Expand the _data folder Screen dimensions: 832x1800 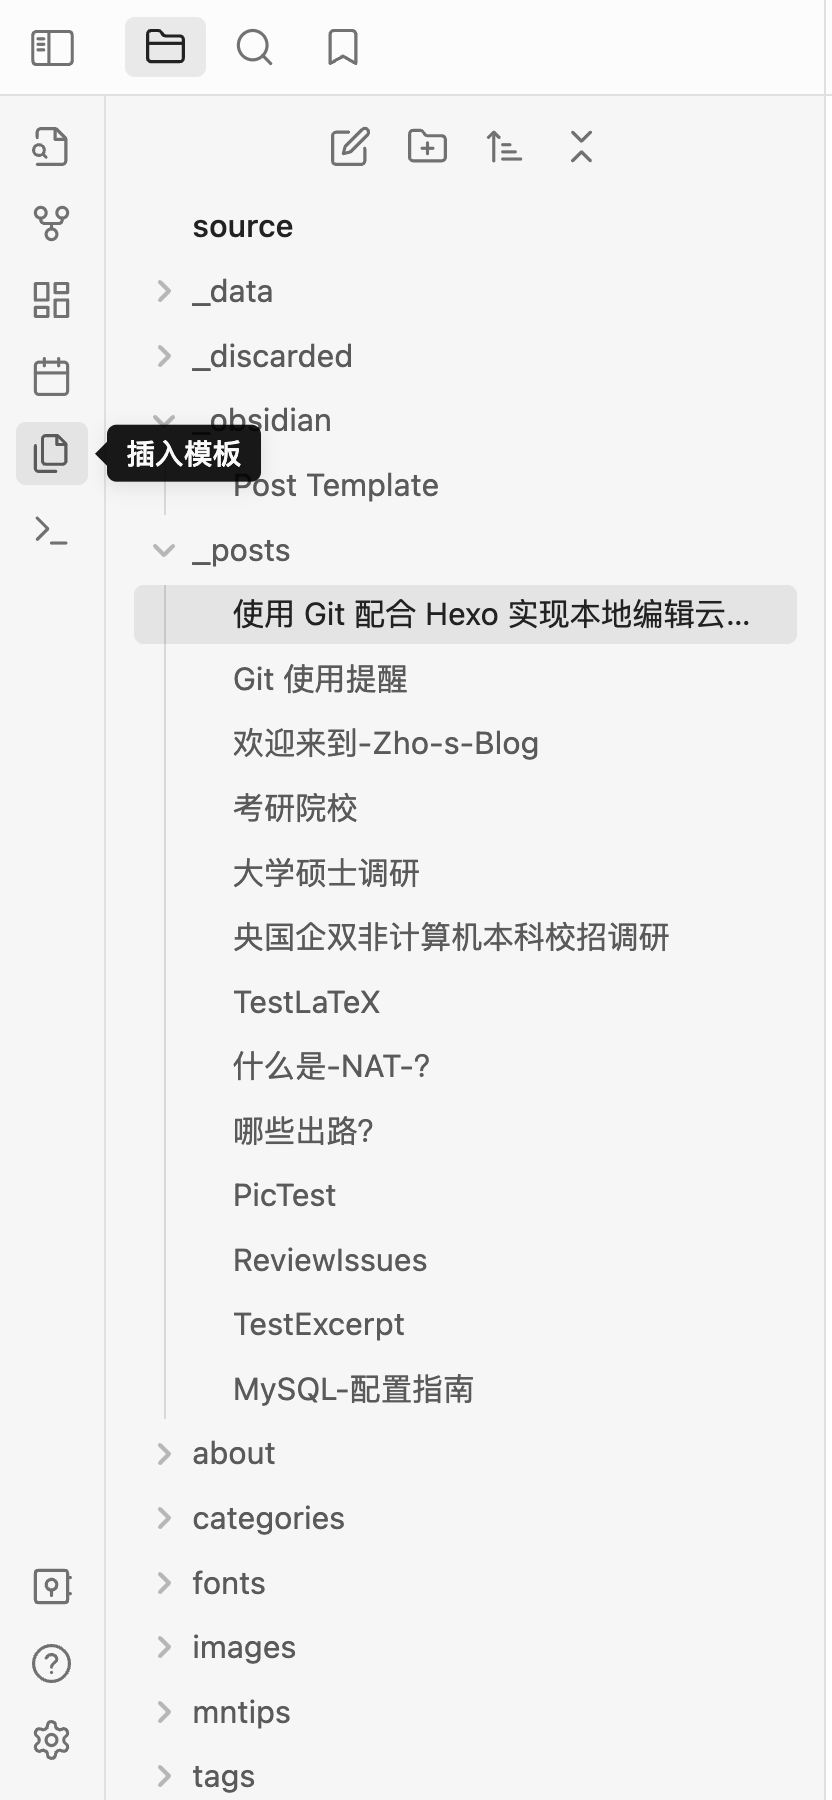click(x=165, y=291)
